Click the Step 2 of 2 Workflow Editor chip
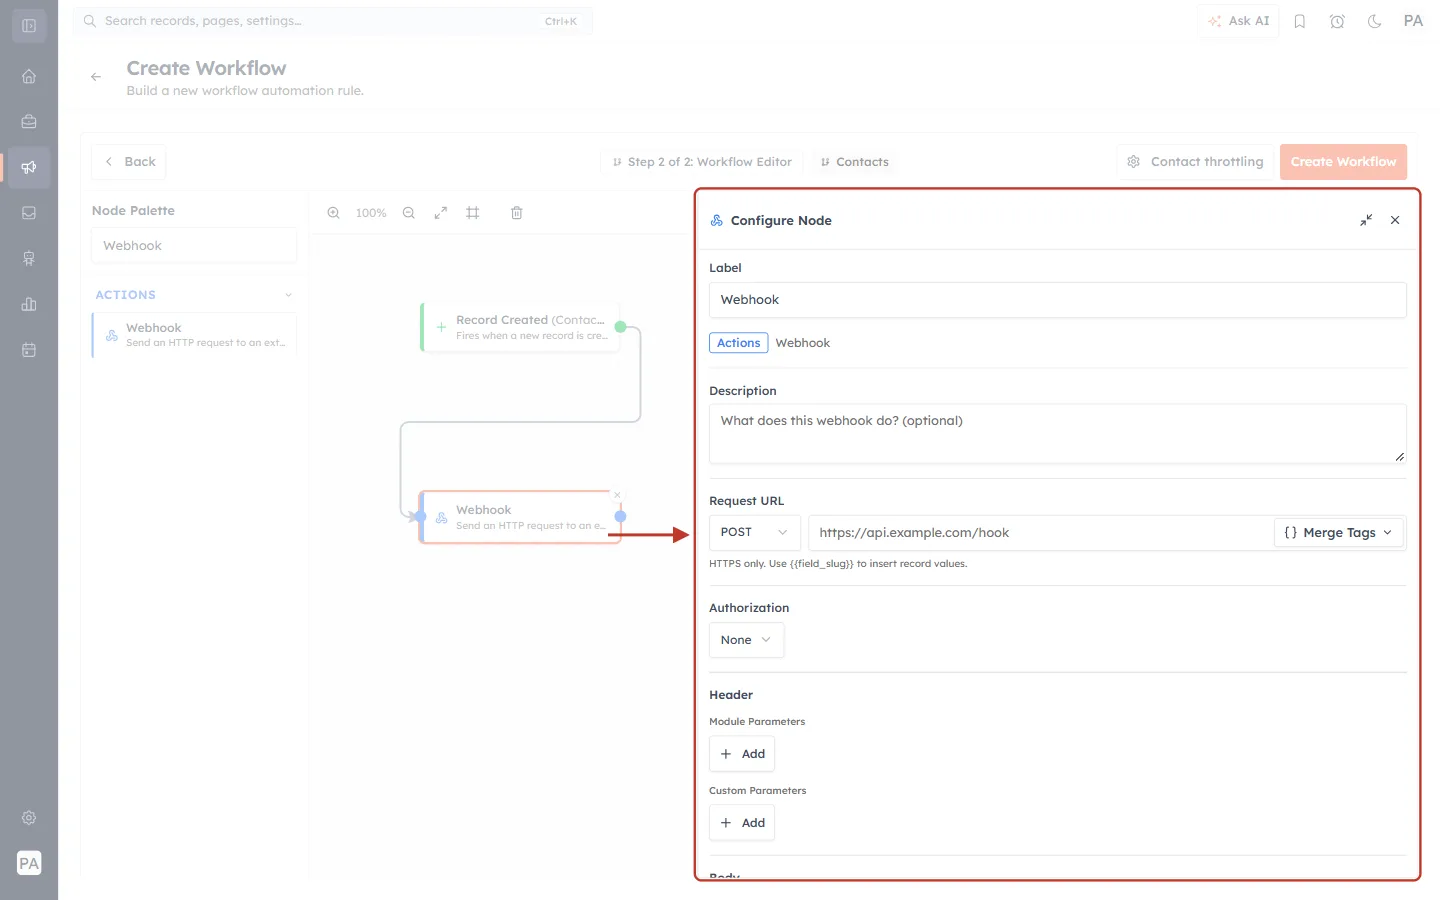This screenshot has height=900, width=1440. pos(702,162)
